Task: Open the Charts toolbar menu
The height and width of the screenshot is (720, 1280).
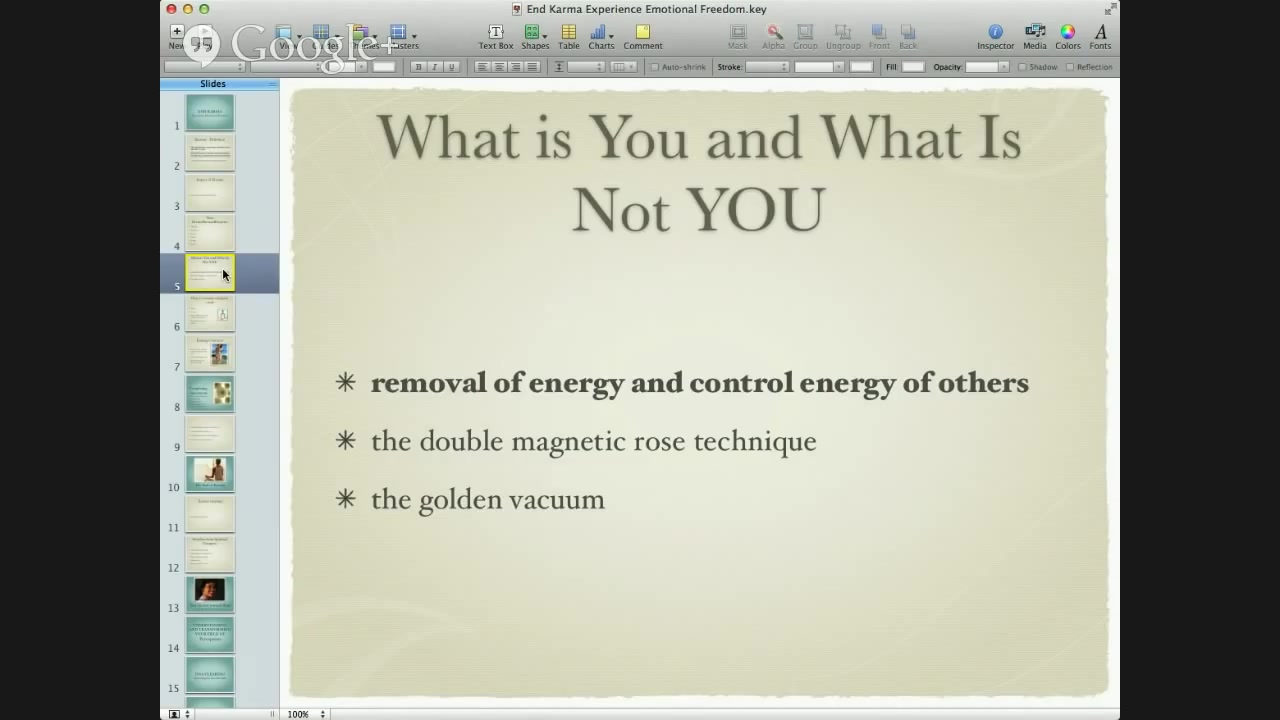Action: 601,37
